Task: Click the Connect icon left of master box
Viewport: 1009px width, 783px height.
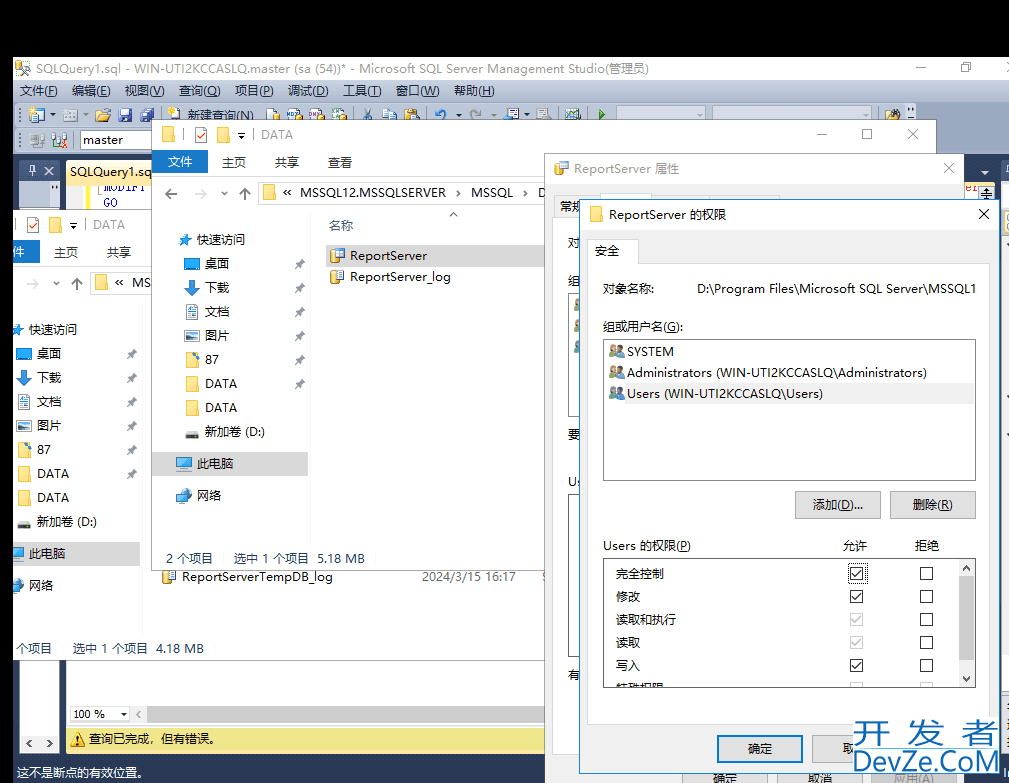Action: point(37,140)
